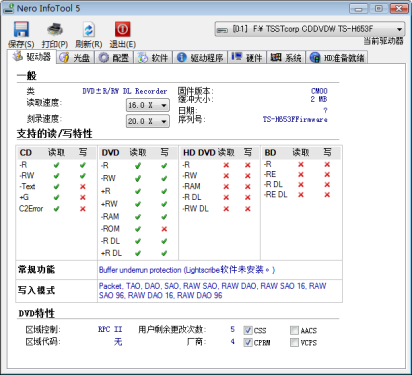Click the 写入模式 row label
Image resolution: width=412 pixels, height=375 pixels.
click(x=36, y=290)
